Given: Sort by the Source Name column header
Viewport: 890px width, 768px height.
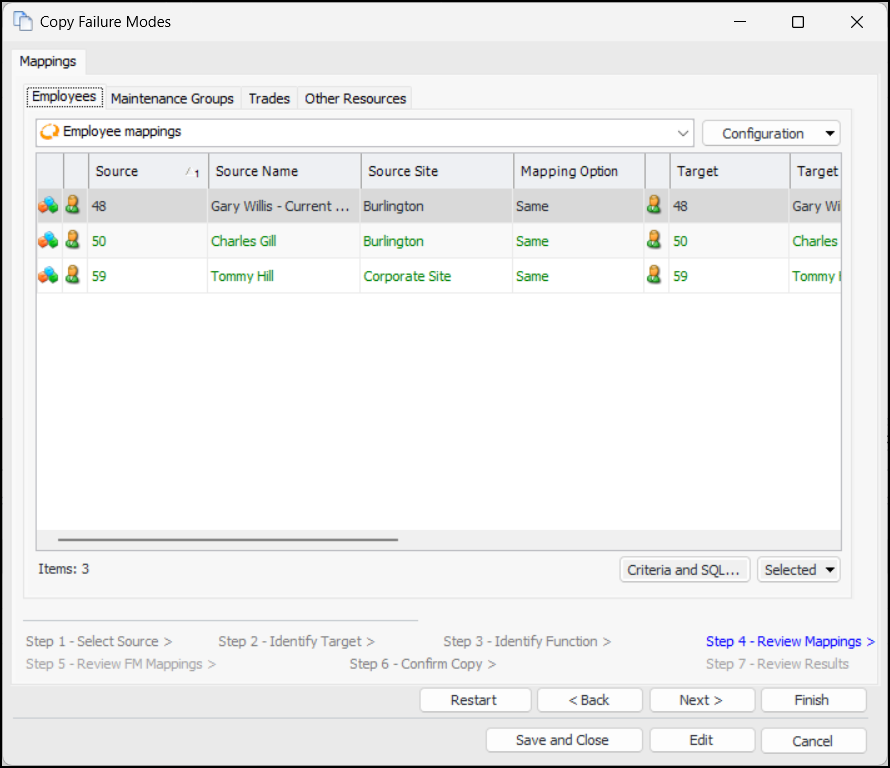Looking at the screenshot, I should click(x=284, y=171).
